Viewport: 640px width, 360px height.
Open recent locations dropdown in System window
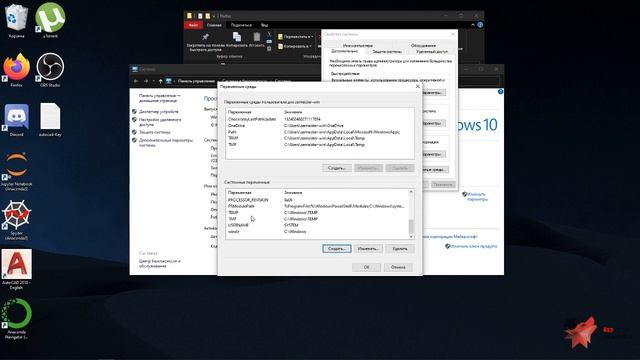tap(153, 81)
